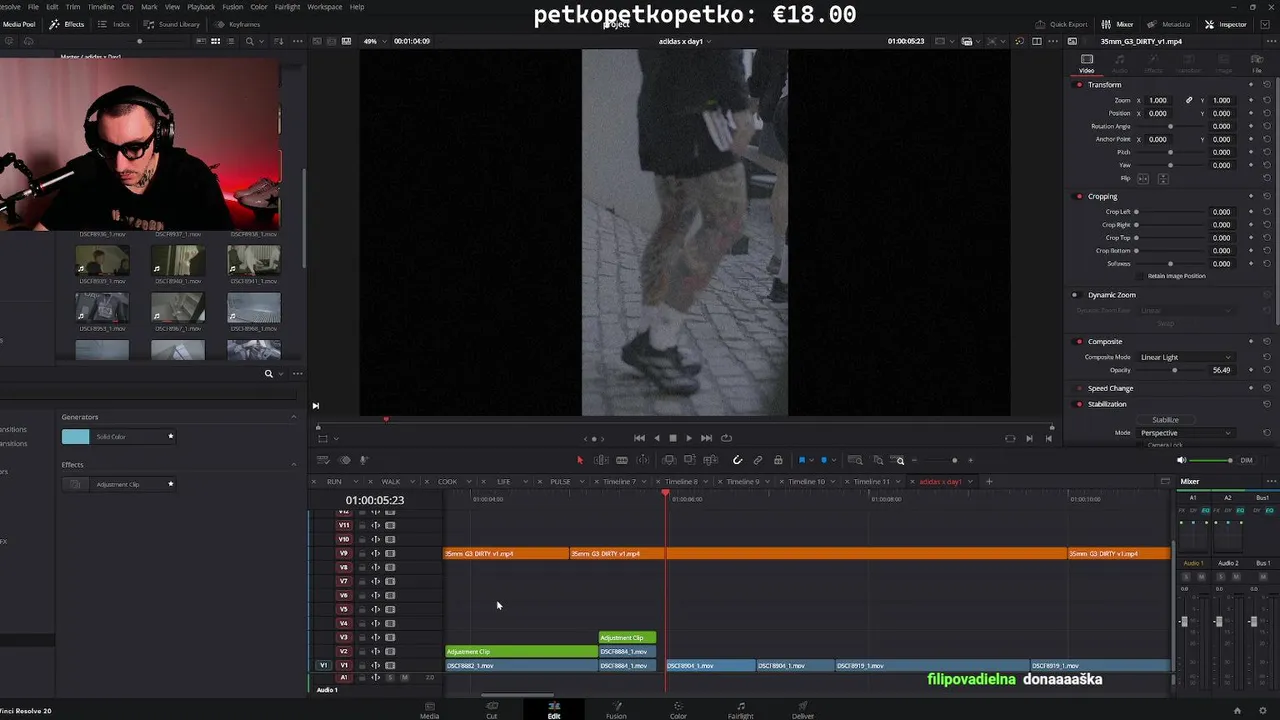The image size is (1280, 720).
Task: Switch to Timeline 10 tab
Action: 806,482
